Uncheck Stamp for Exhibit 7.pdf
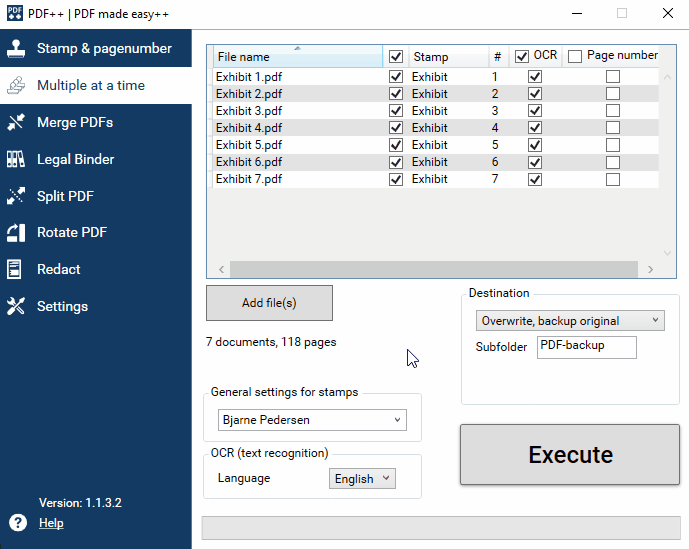This screenshot has height=549, width=689. pyautogui.click(x=396, y=179)
